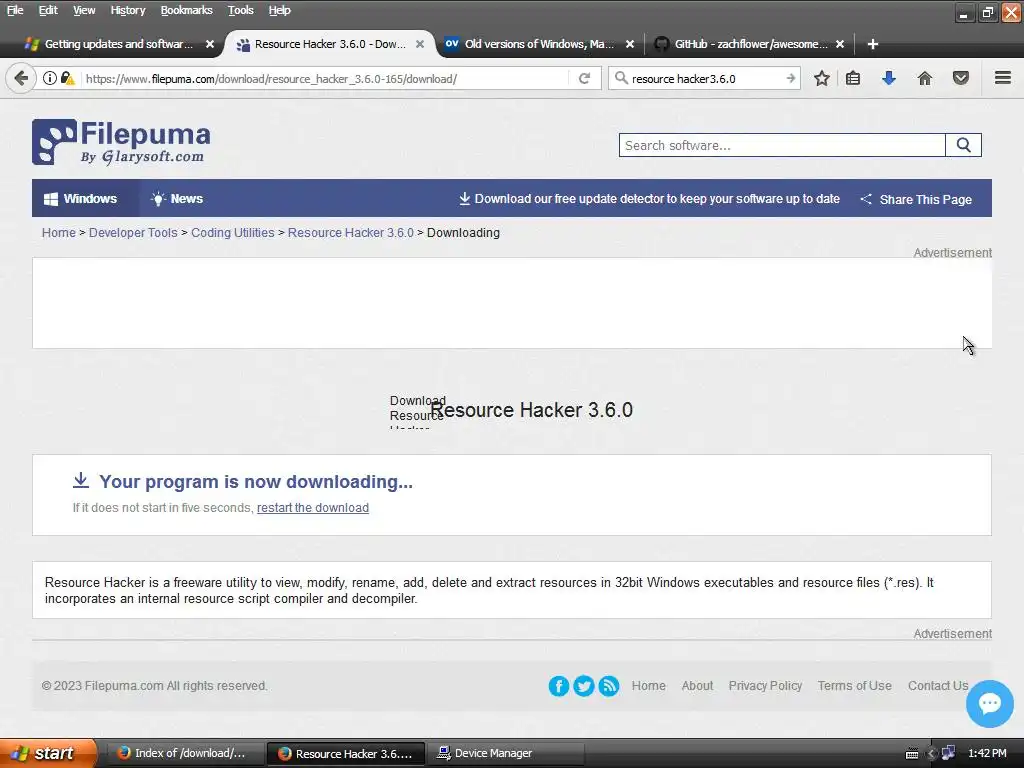1024x768 pixels.
Task: Close the Getting updates and software tab
Action: pyautogui.click(x=210, y=44)
